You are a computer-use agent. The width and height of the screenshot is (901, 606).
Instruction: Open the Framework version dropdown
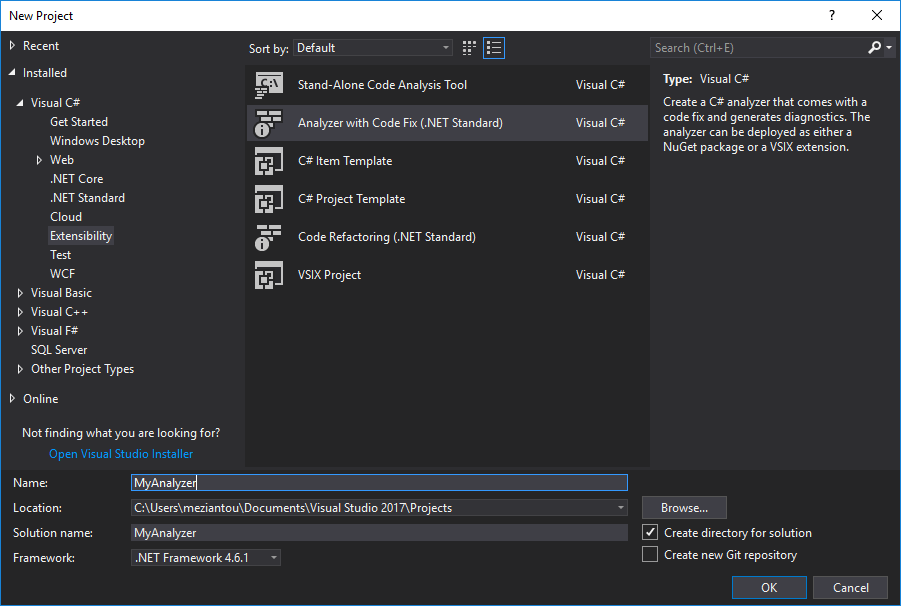pos(206,558)
